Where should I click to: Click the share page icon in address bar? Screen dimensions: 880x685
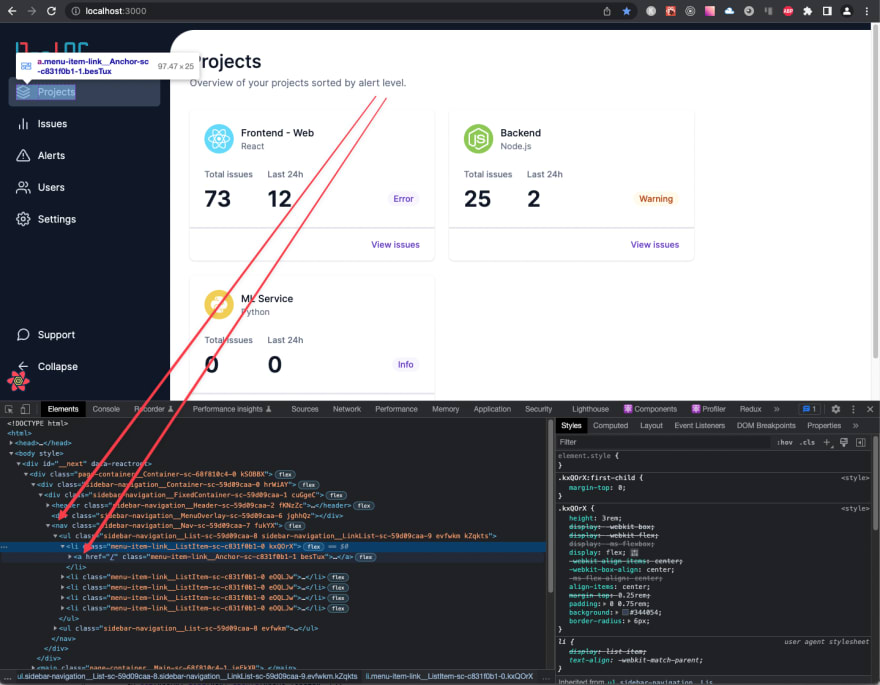607,11
